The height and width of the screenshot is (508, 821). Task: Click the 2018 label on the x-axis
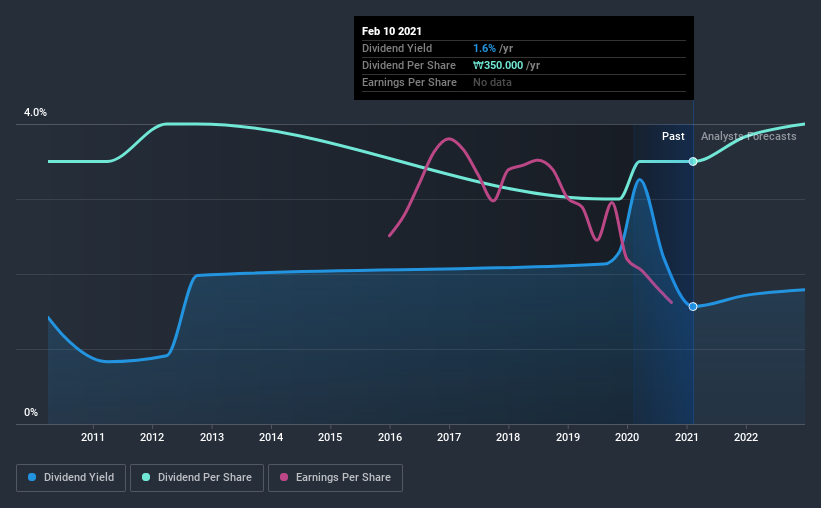point(508,437)
